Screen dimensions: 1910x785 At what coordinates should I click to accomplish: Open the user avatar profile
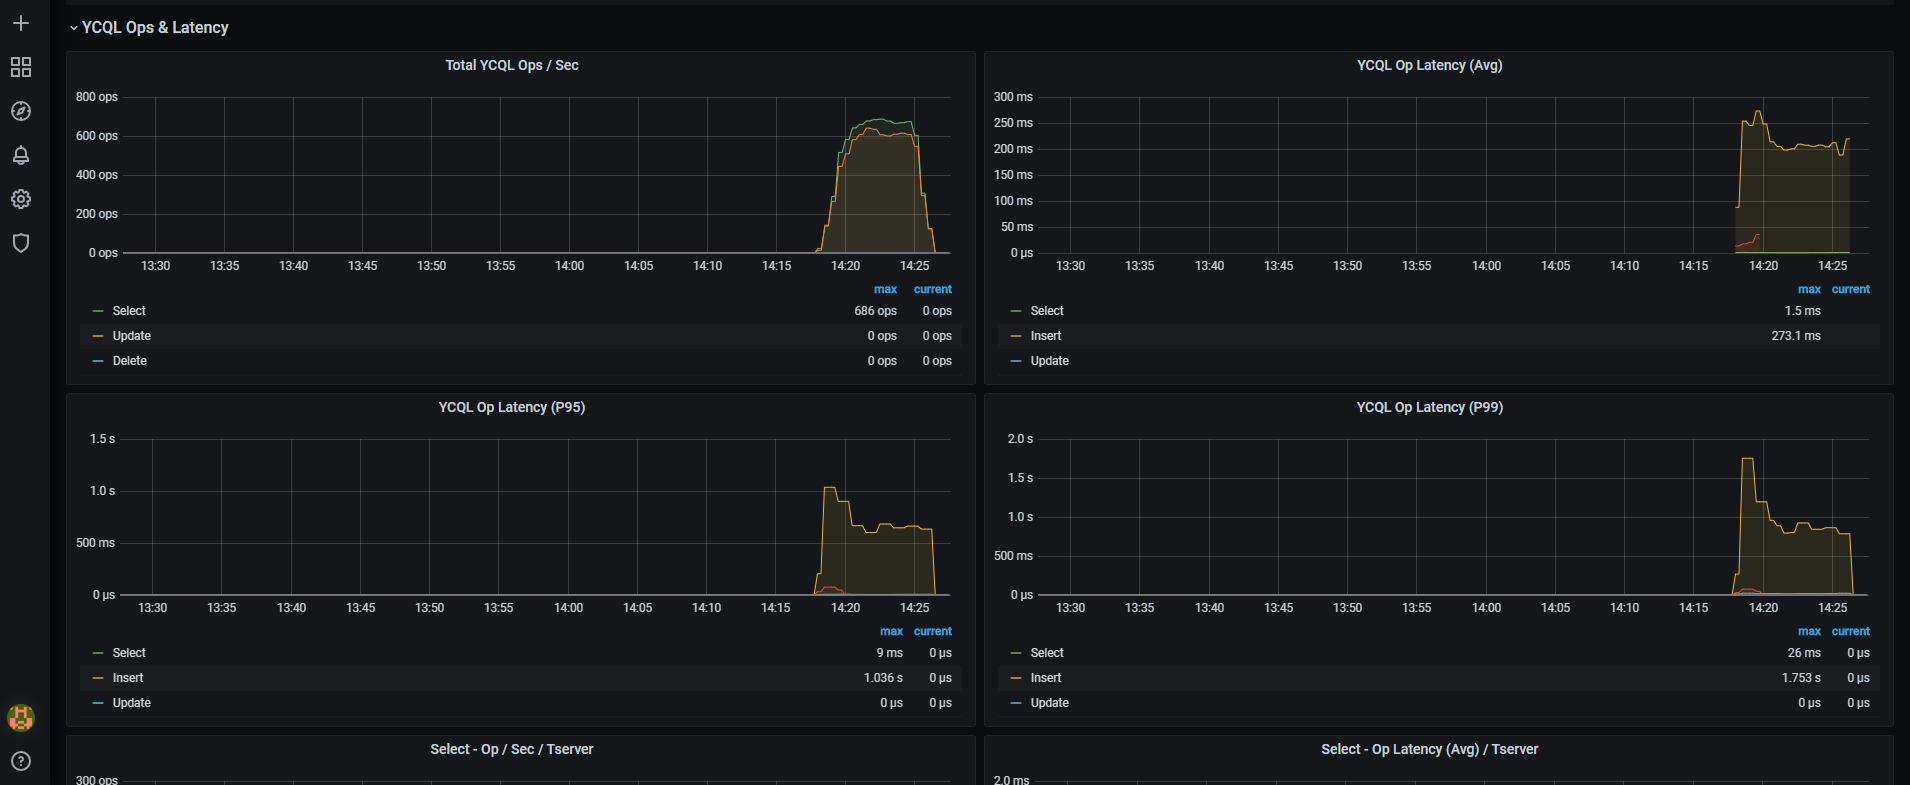[21, 717]
